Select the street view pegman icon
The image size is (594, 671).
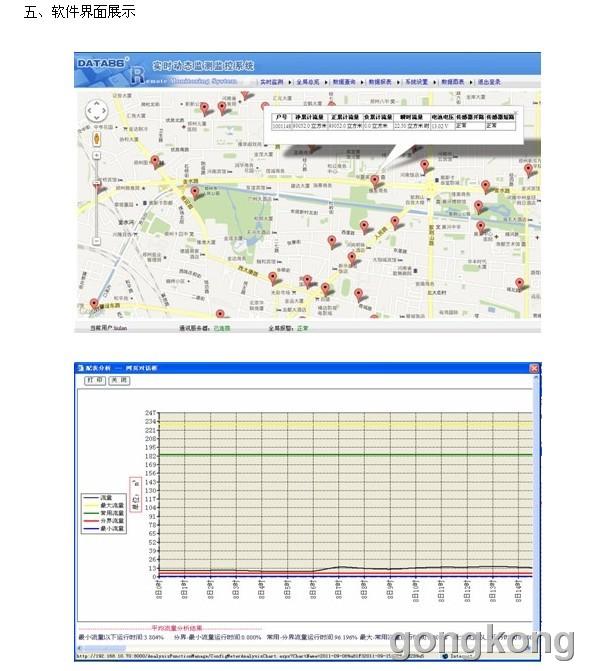[97, 139]
